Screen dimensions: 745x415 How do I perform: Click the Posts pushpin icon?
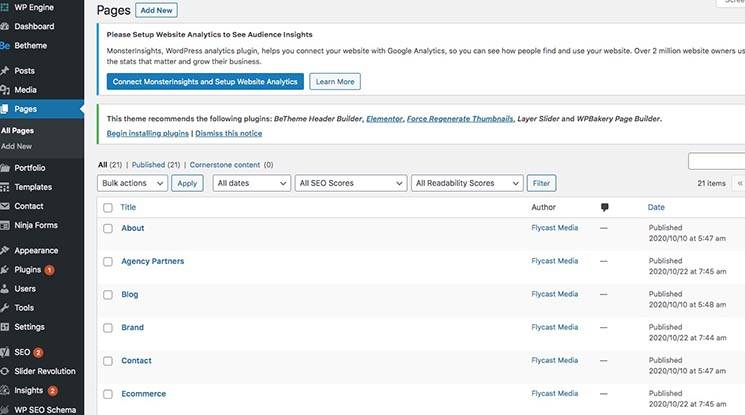coord(4,71)
